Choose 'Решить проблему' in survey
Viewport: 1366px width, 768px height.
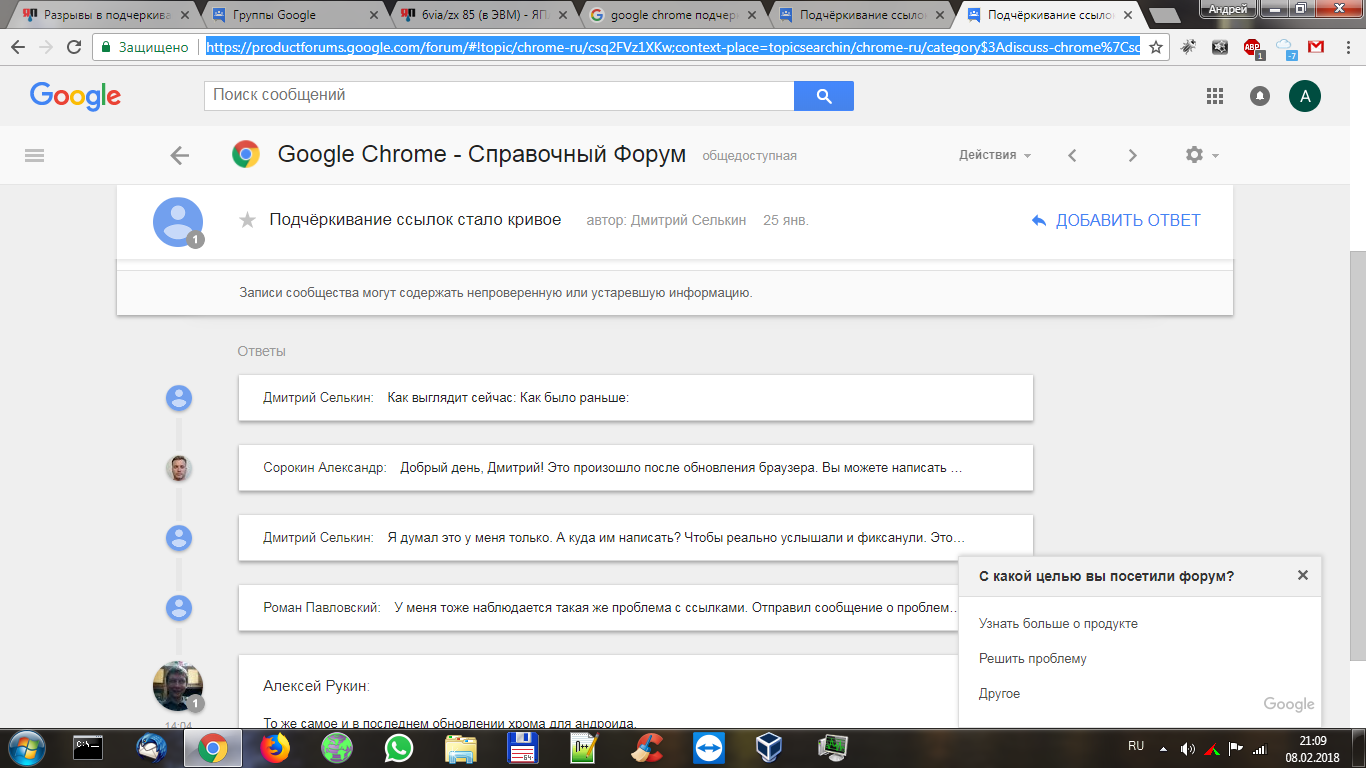click(x=1033, y=659)
